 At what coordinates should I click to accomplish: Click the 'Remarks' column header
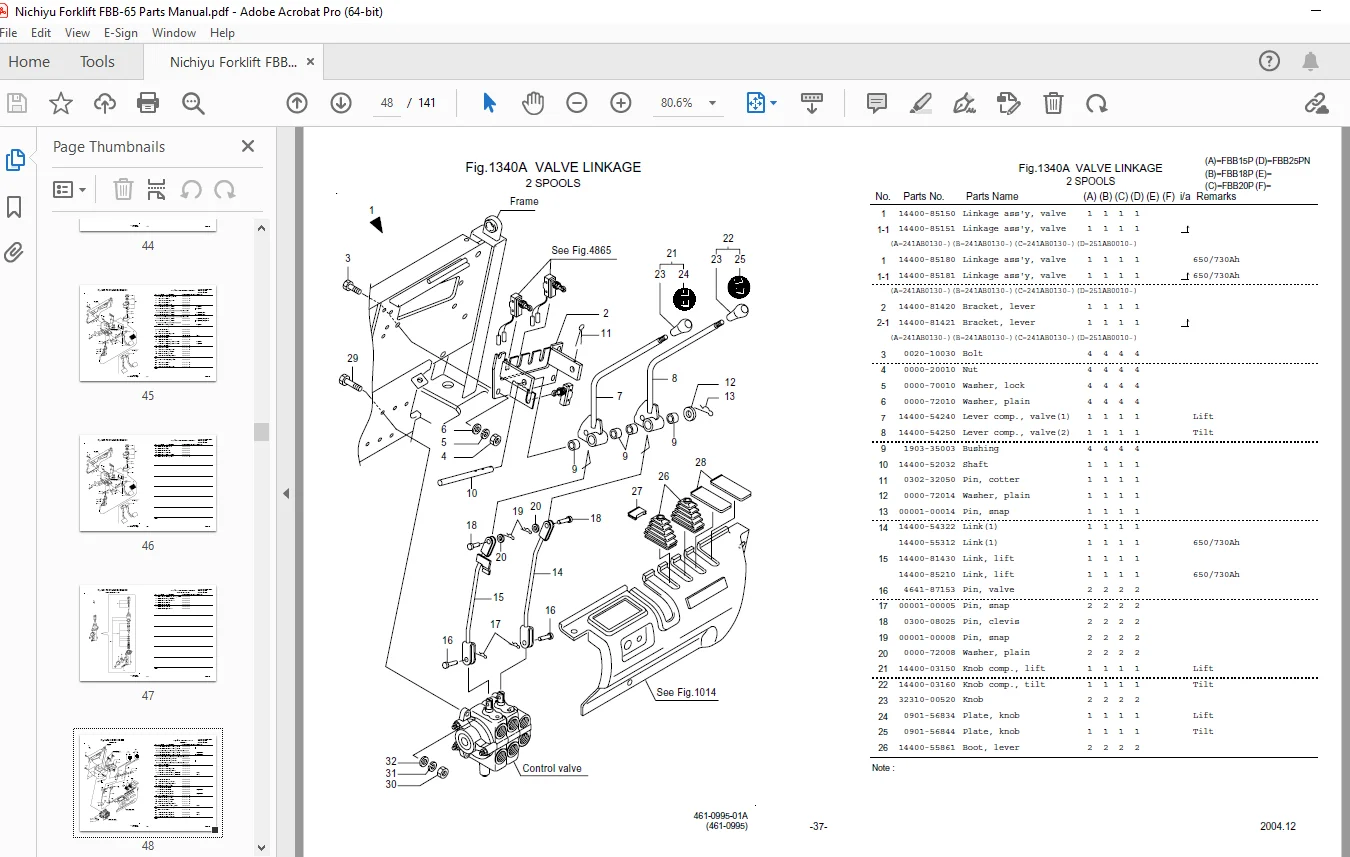coord(1216,197)
